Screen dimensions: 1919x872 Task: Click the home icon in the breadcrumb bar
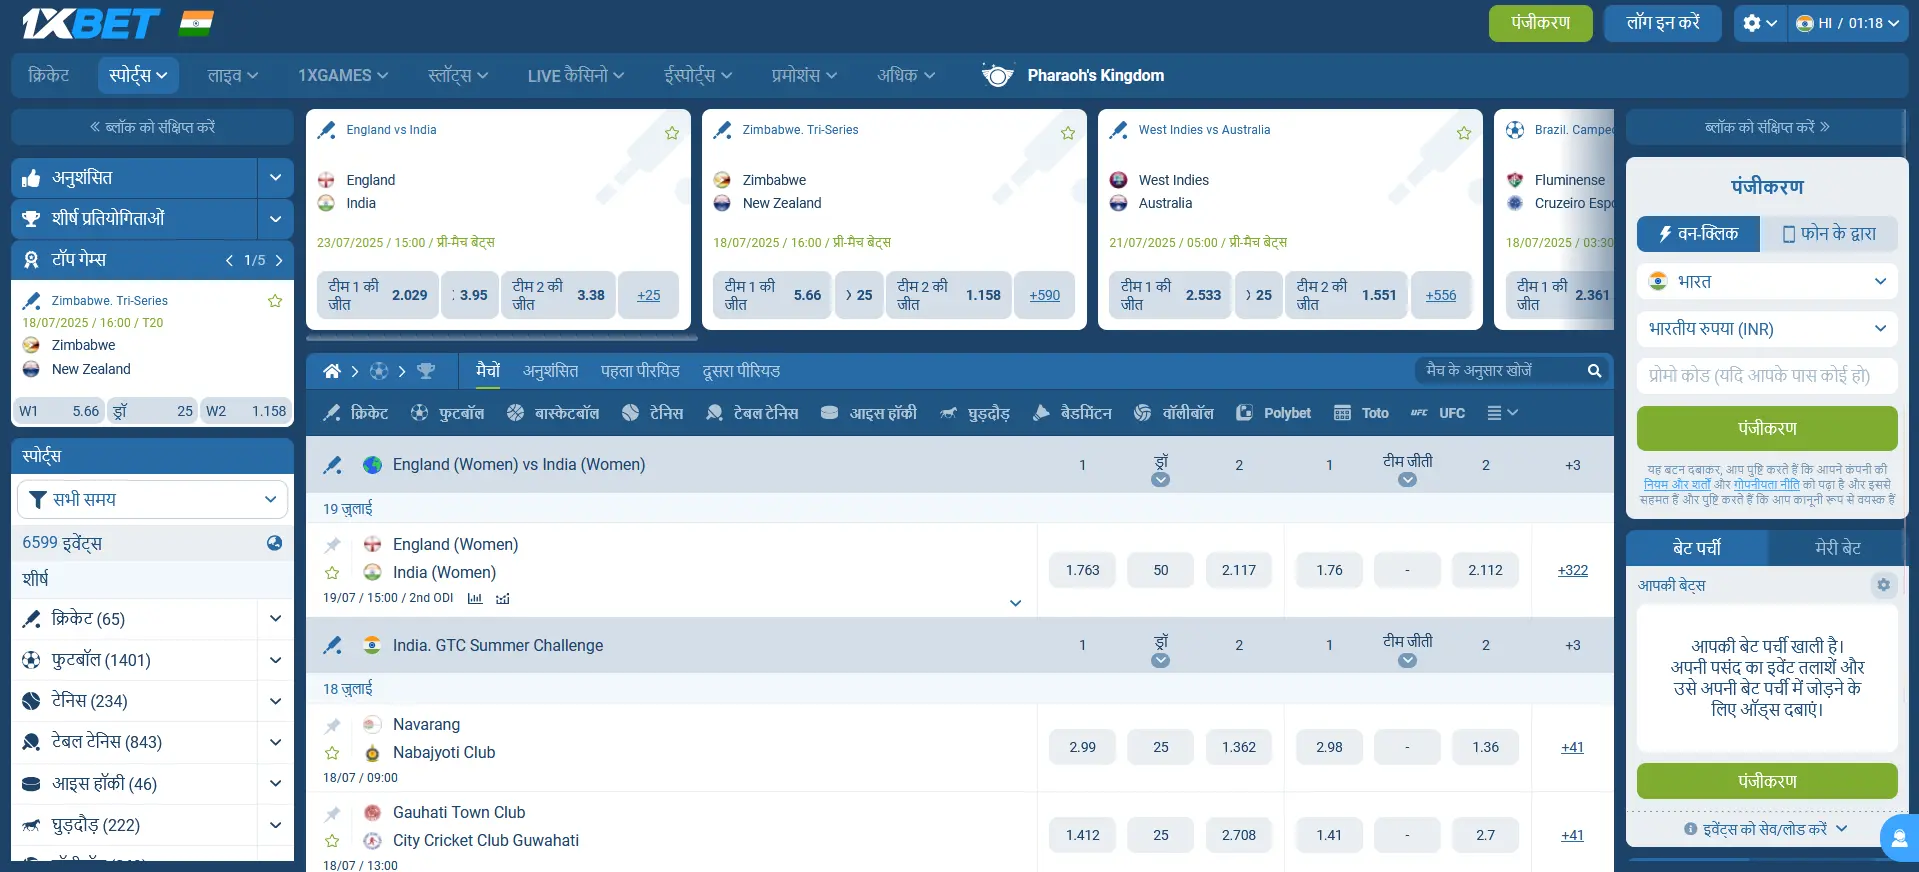(x=332, y=371)
